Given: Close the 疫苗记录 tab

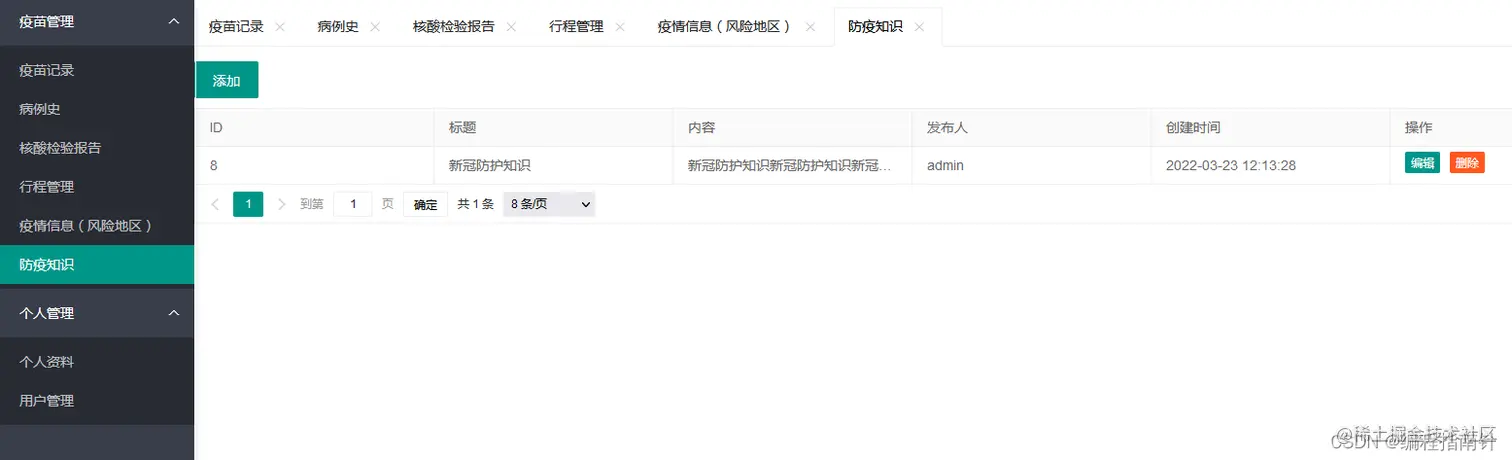Looking at the screenshot, I should pyautogui.click(x=280, y=27).
